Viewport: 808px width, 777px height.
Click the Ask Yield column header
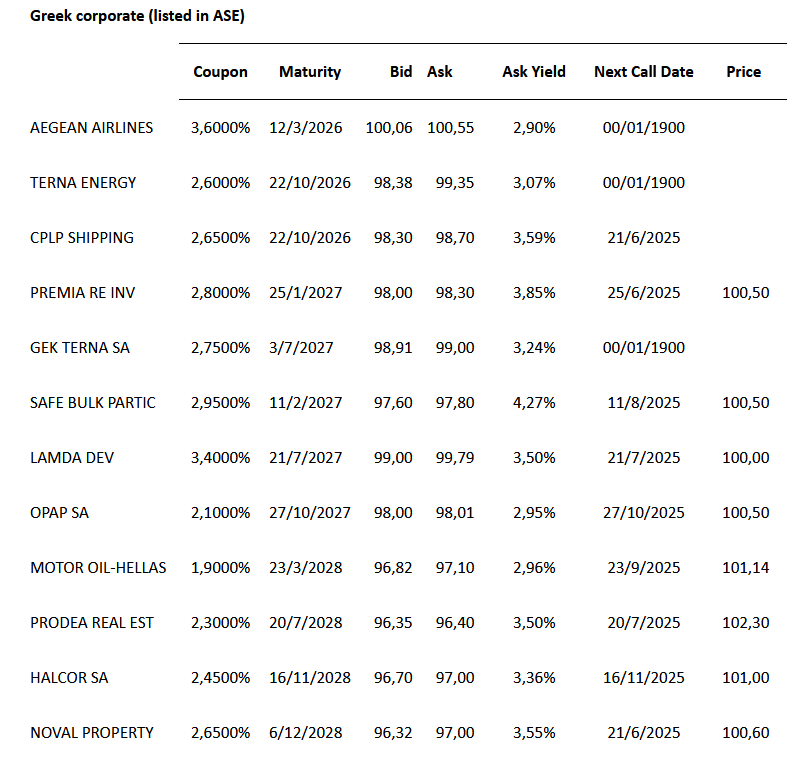[533, 72]
